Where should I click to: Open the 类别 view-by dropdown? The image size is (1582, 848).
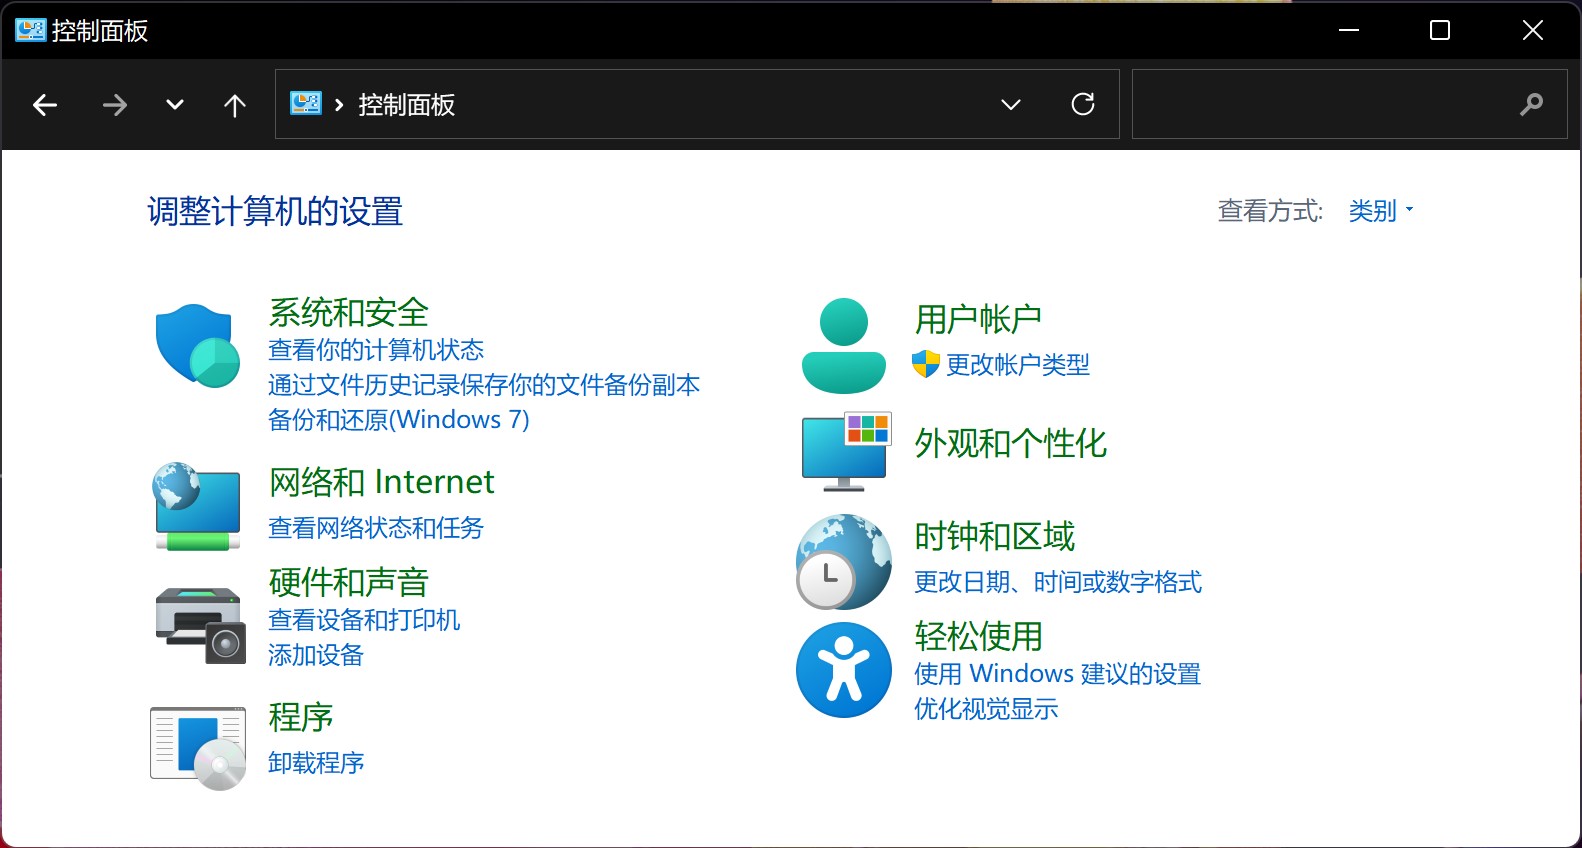[x=1380, y=211]
